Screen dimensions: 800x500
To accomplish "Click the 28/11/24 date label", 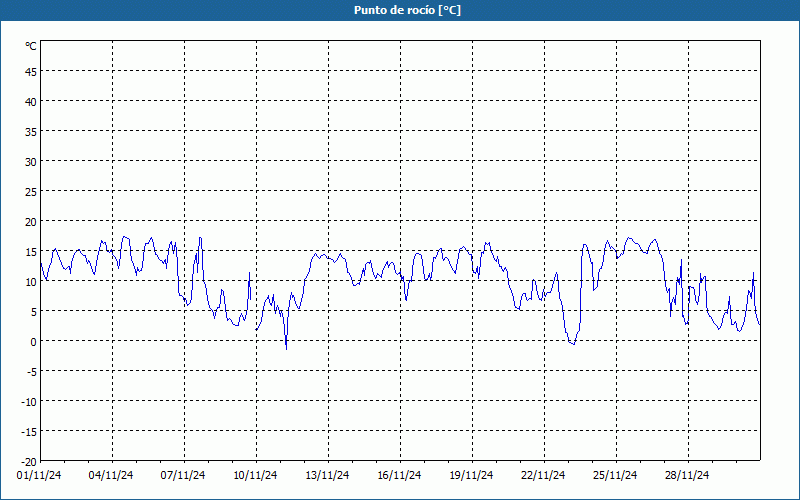I will pyautogui.click(x=687, y=476).
